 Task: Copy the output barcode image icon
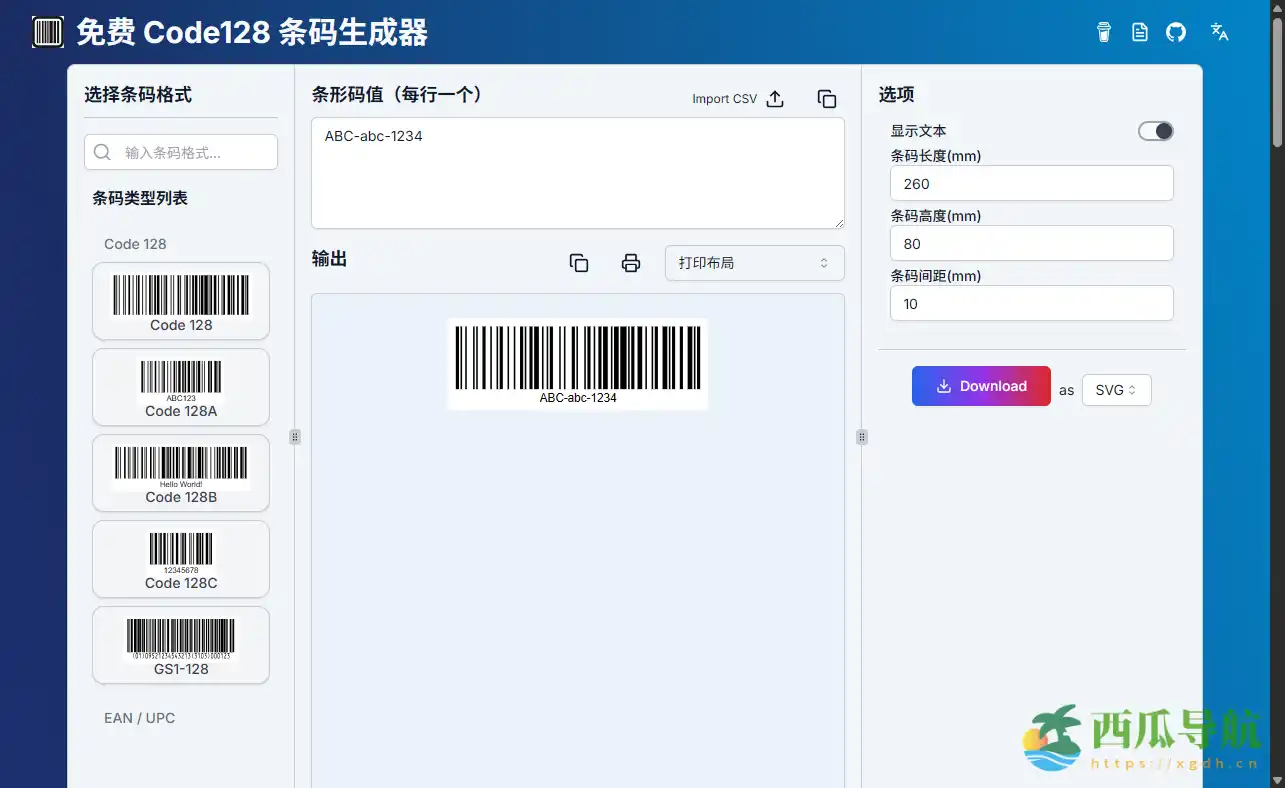pos(579,263)
